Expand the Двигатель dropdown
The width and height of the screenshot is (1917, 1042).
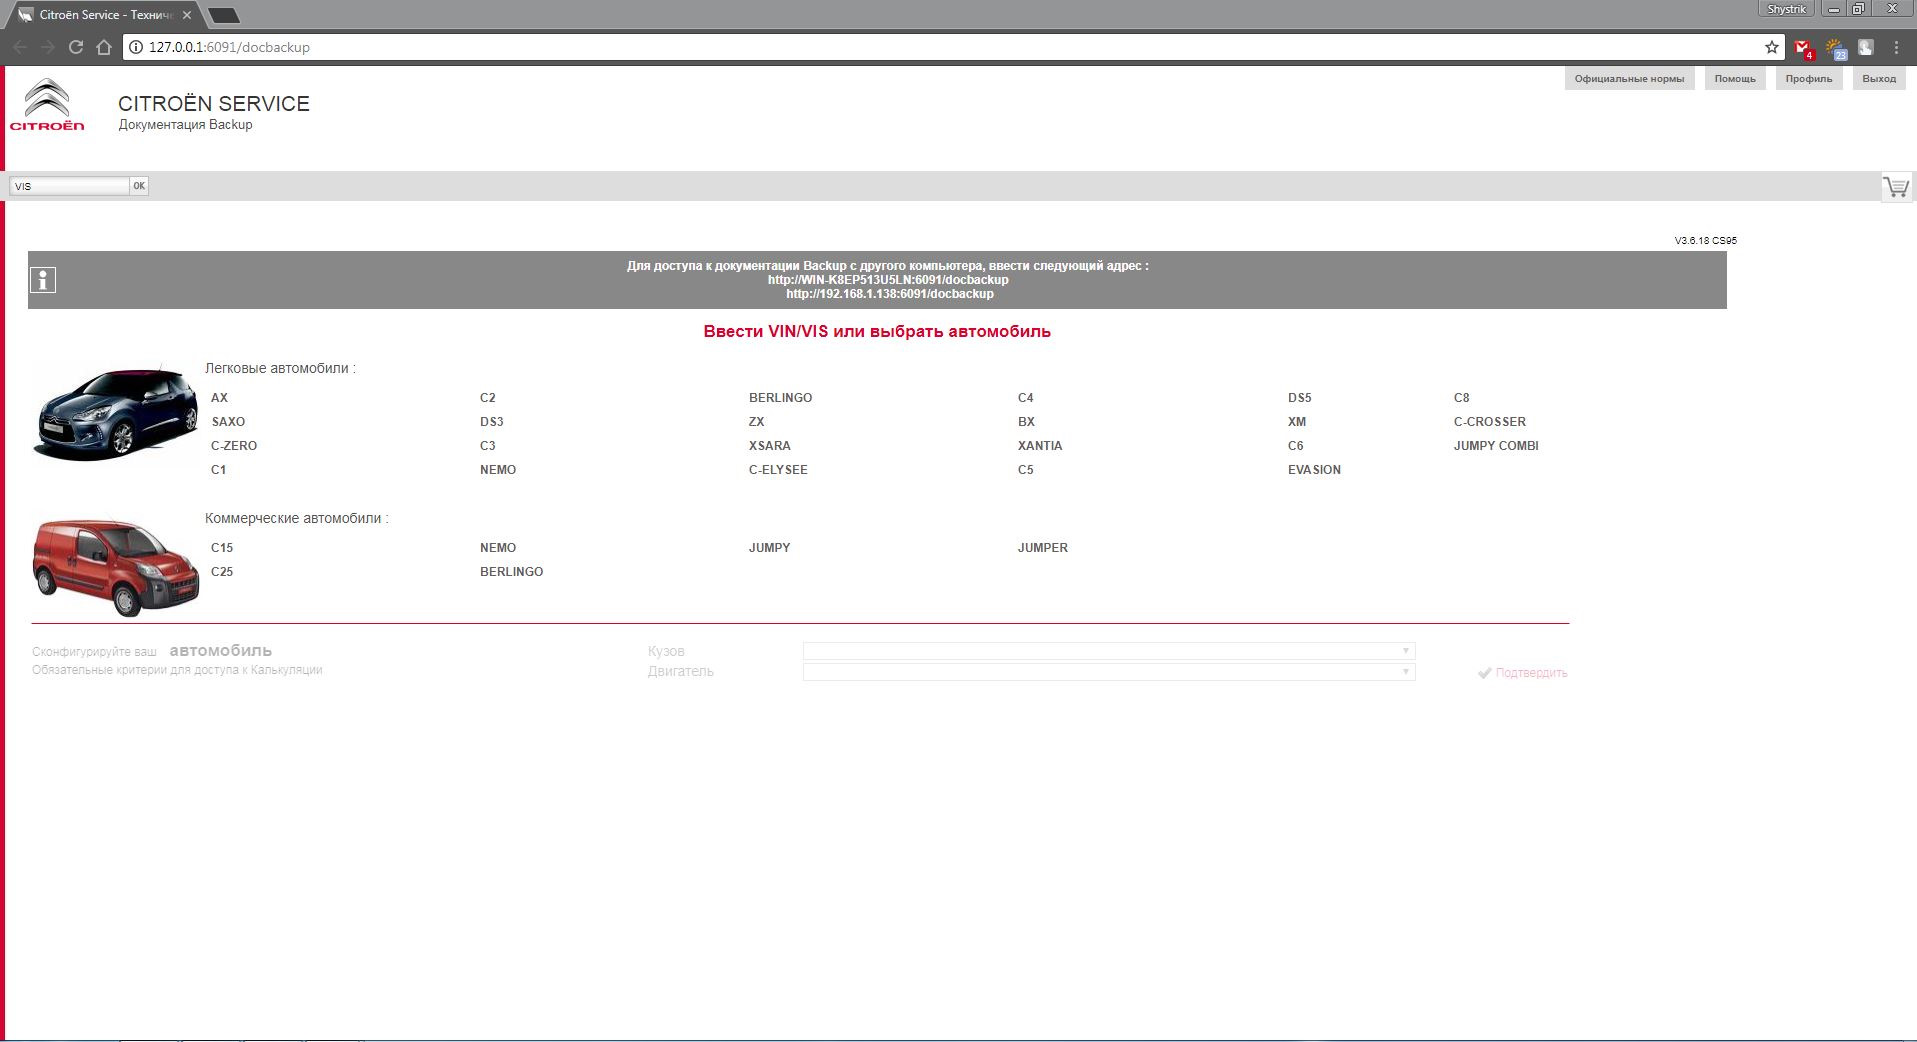tap(1108, 672)
